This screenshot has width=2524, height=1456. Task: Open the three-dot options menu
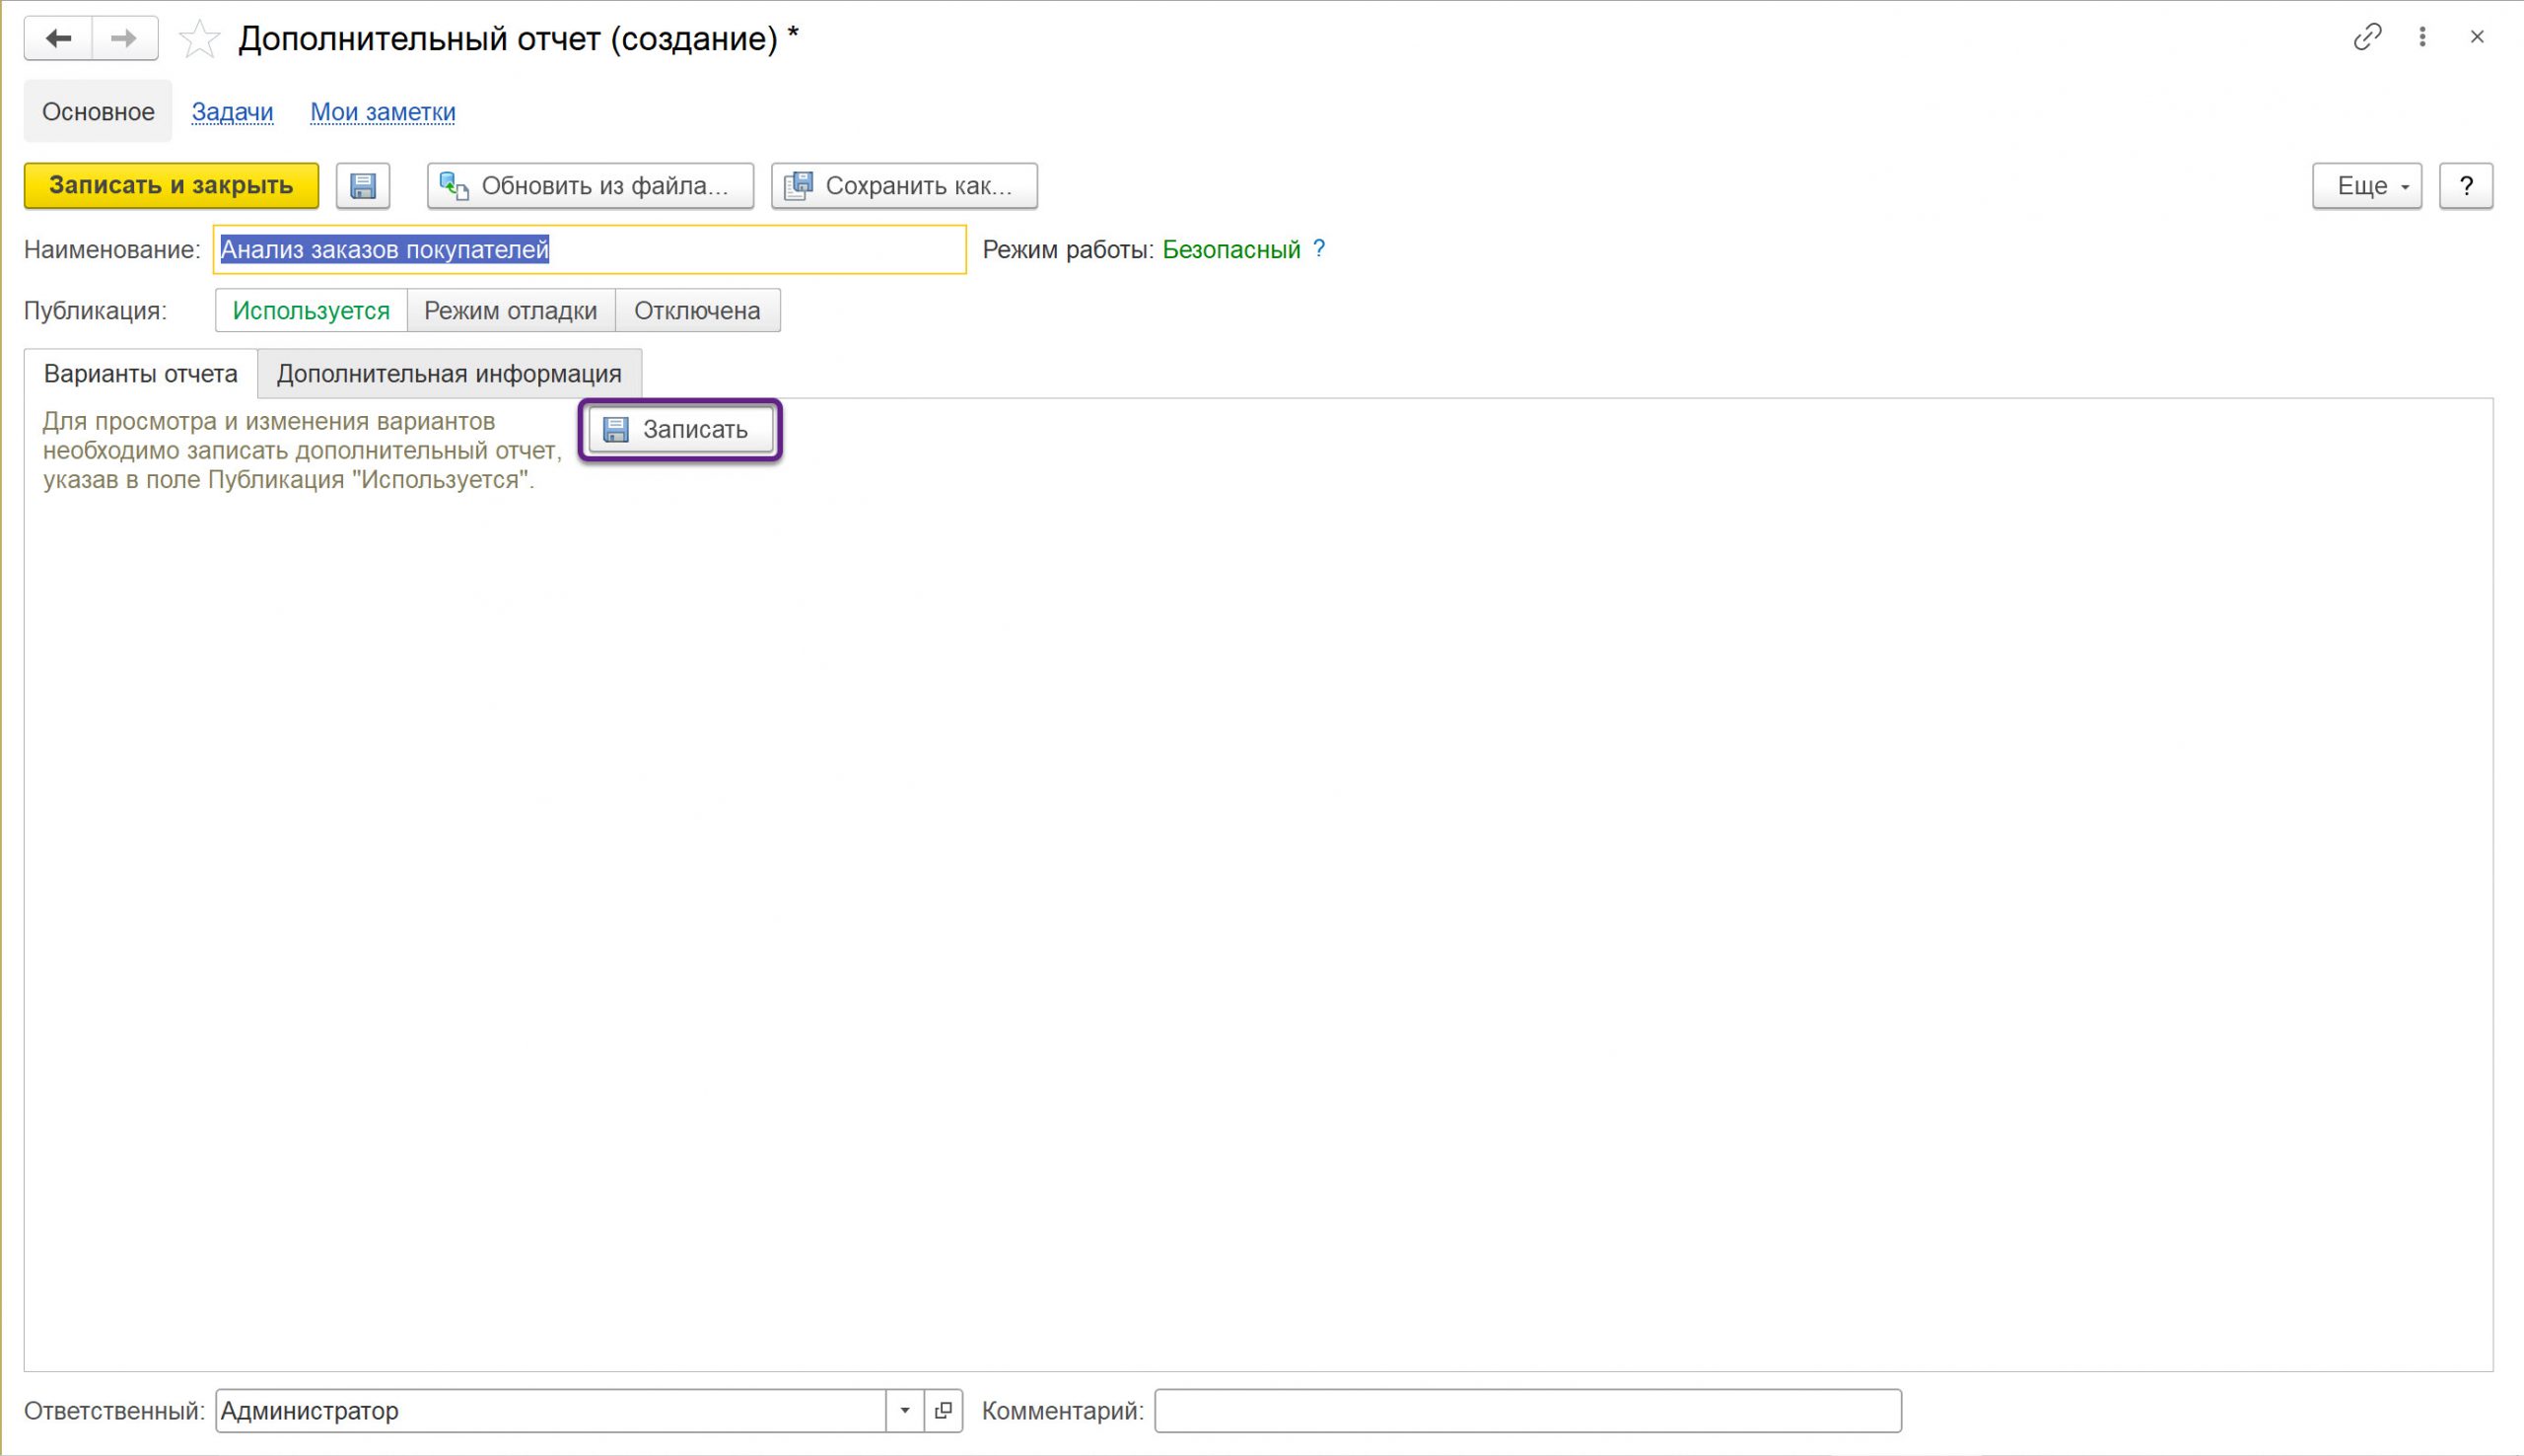coord(2422,37)
